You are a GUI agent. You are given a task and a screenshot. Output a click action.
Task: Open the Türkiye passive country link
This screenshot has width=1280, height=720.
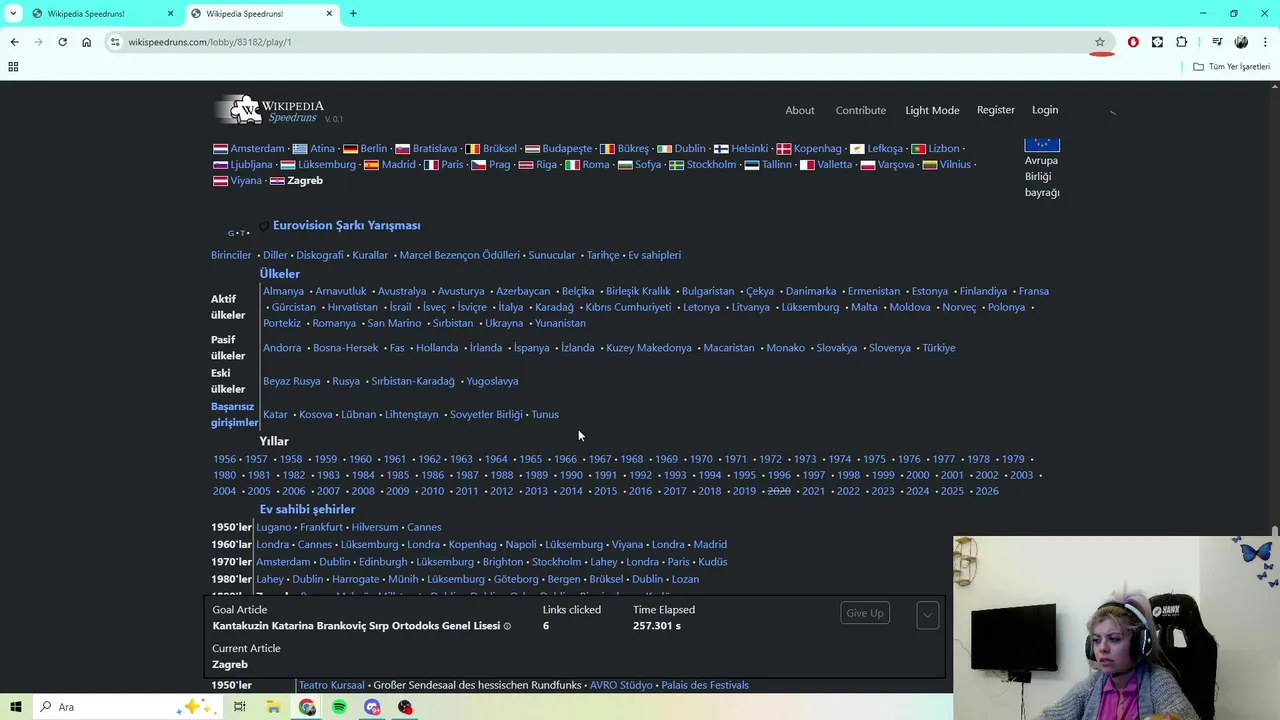click(x=939, y=348)
